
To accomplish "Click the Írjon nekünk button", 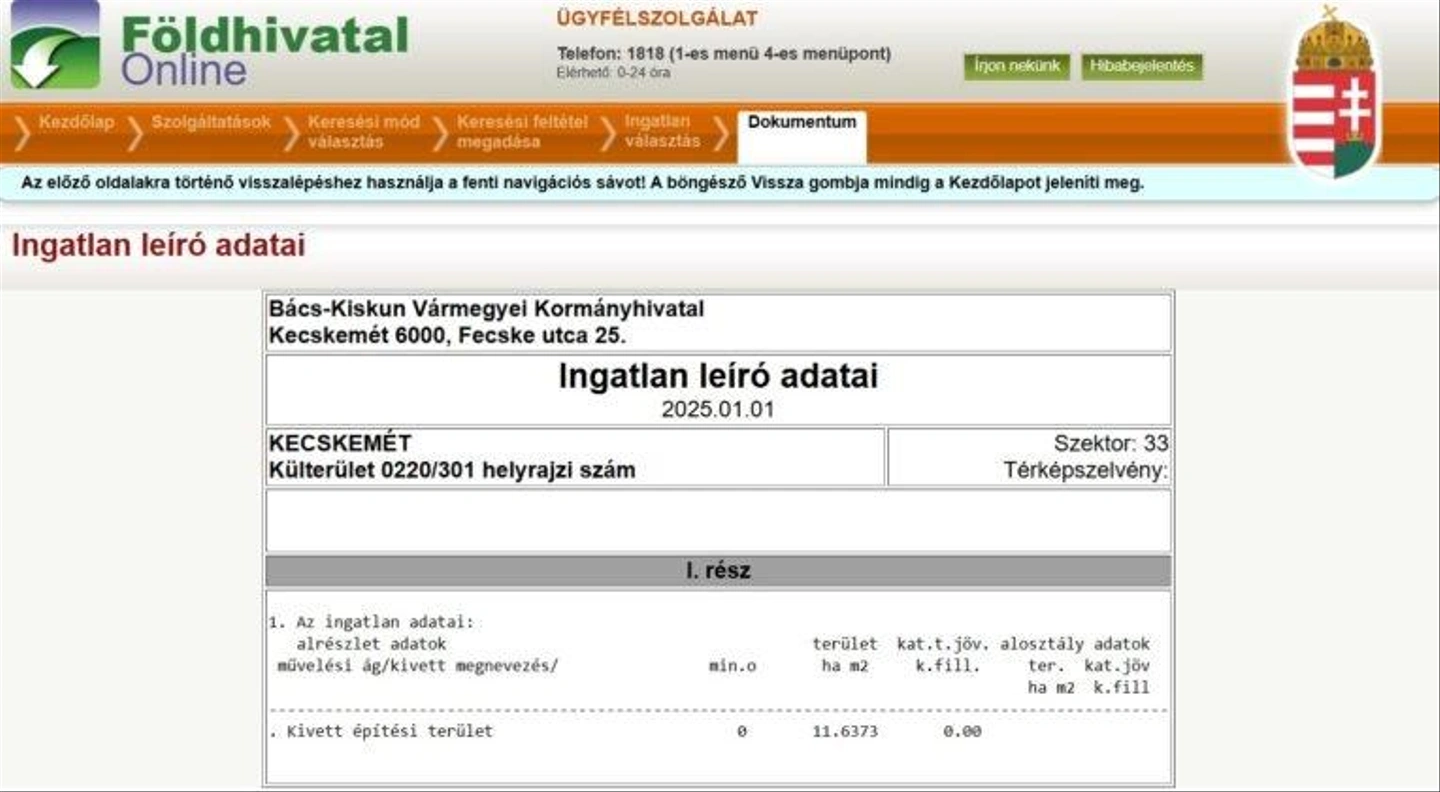I will 1016,66.
